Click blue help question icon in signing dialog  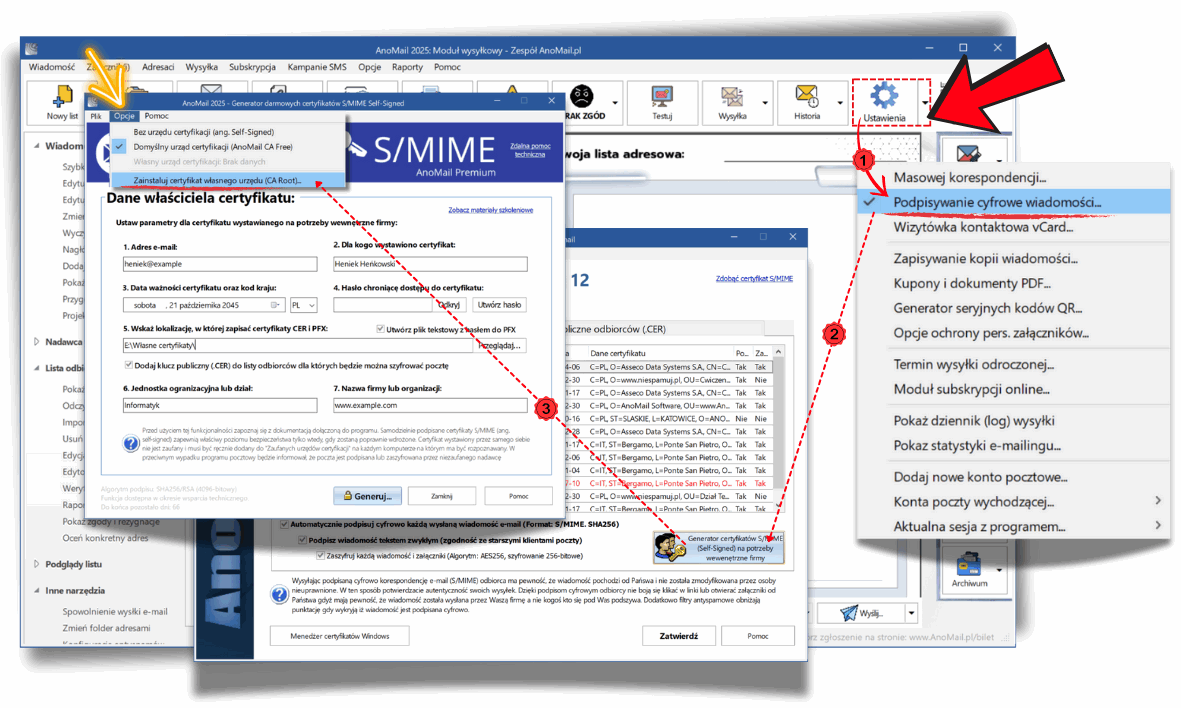[279, 594]
